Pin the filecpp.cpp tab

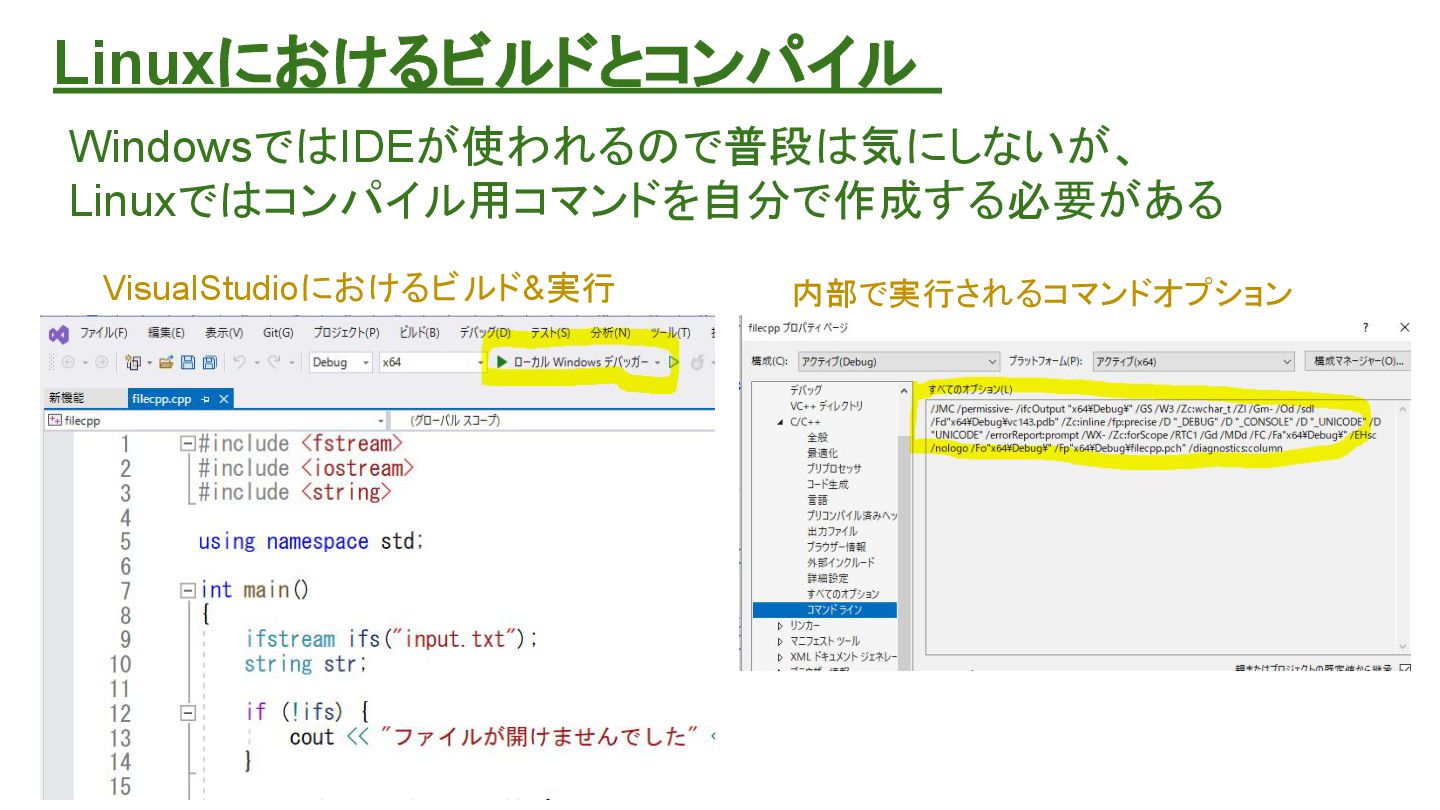click(x=205, y=399)
